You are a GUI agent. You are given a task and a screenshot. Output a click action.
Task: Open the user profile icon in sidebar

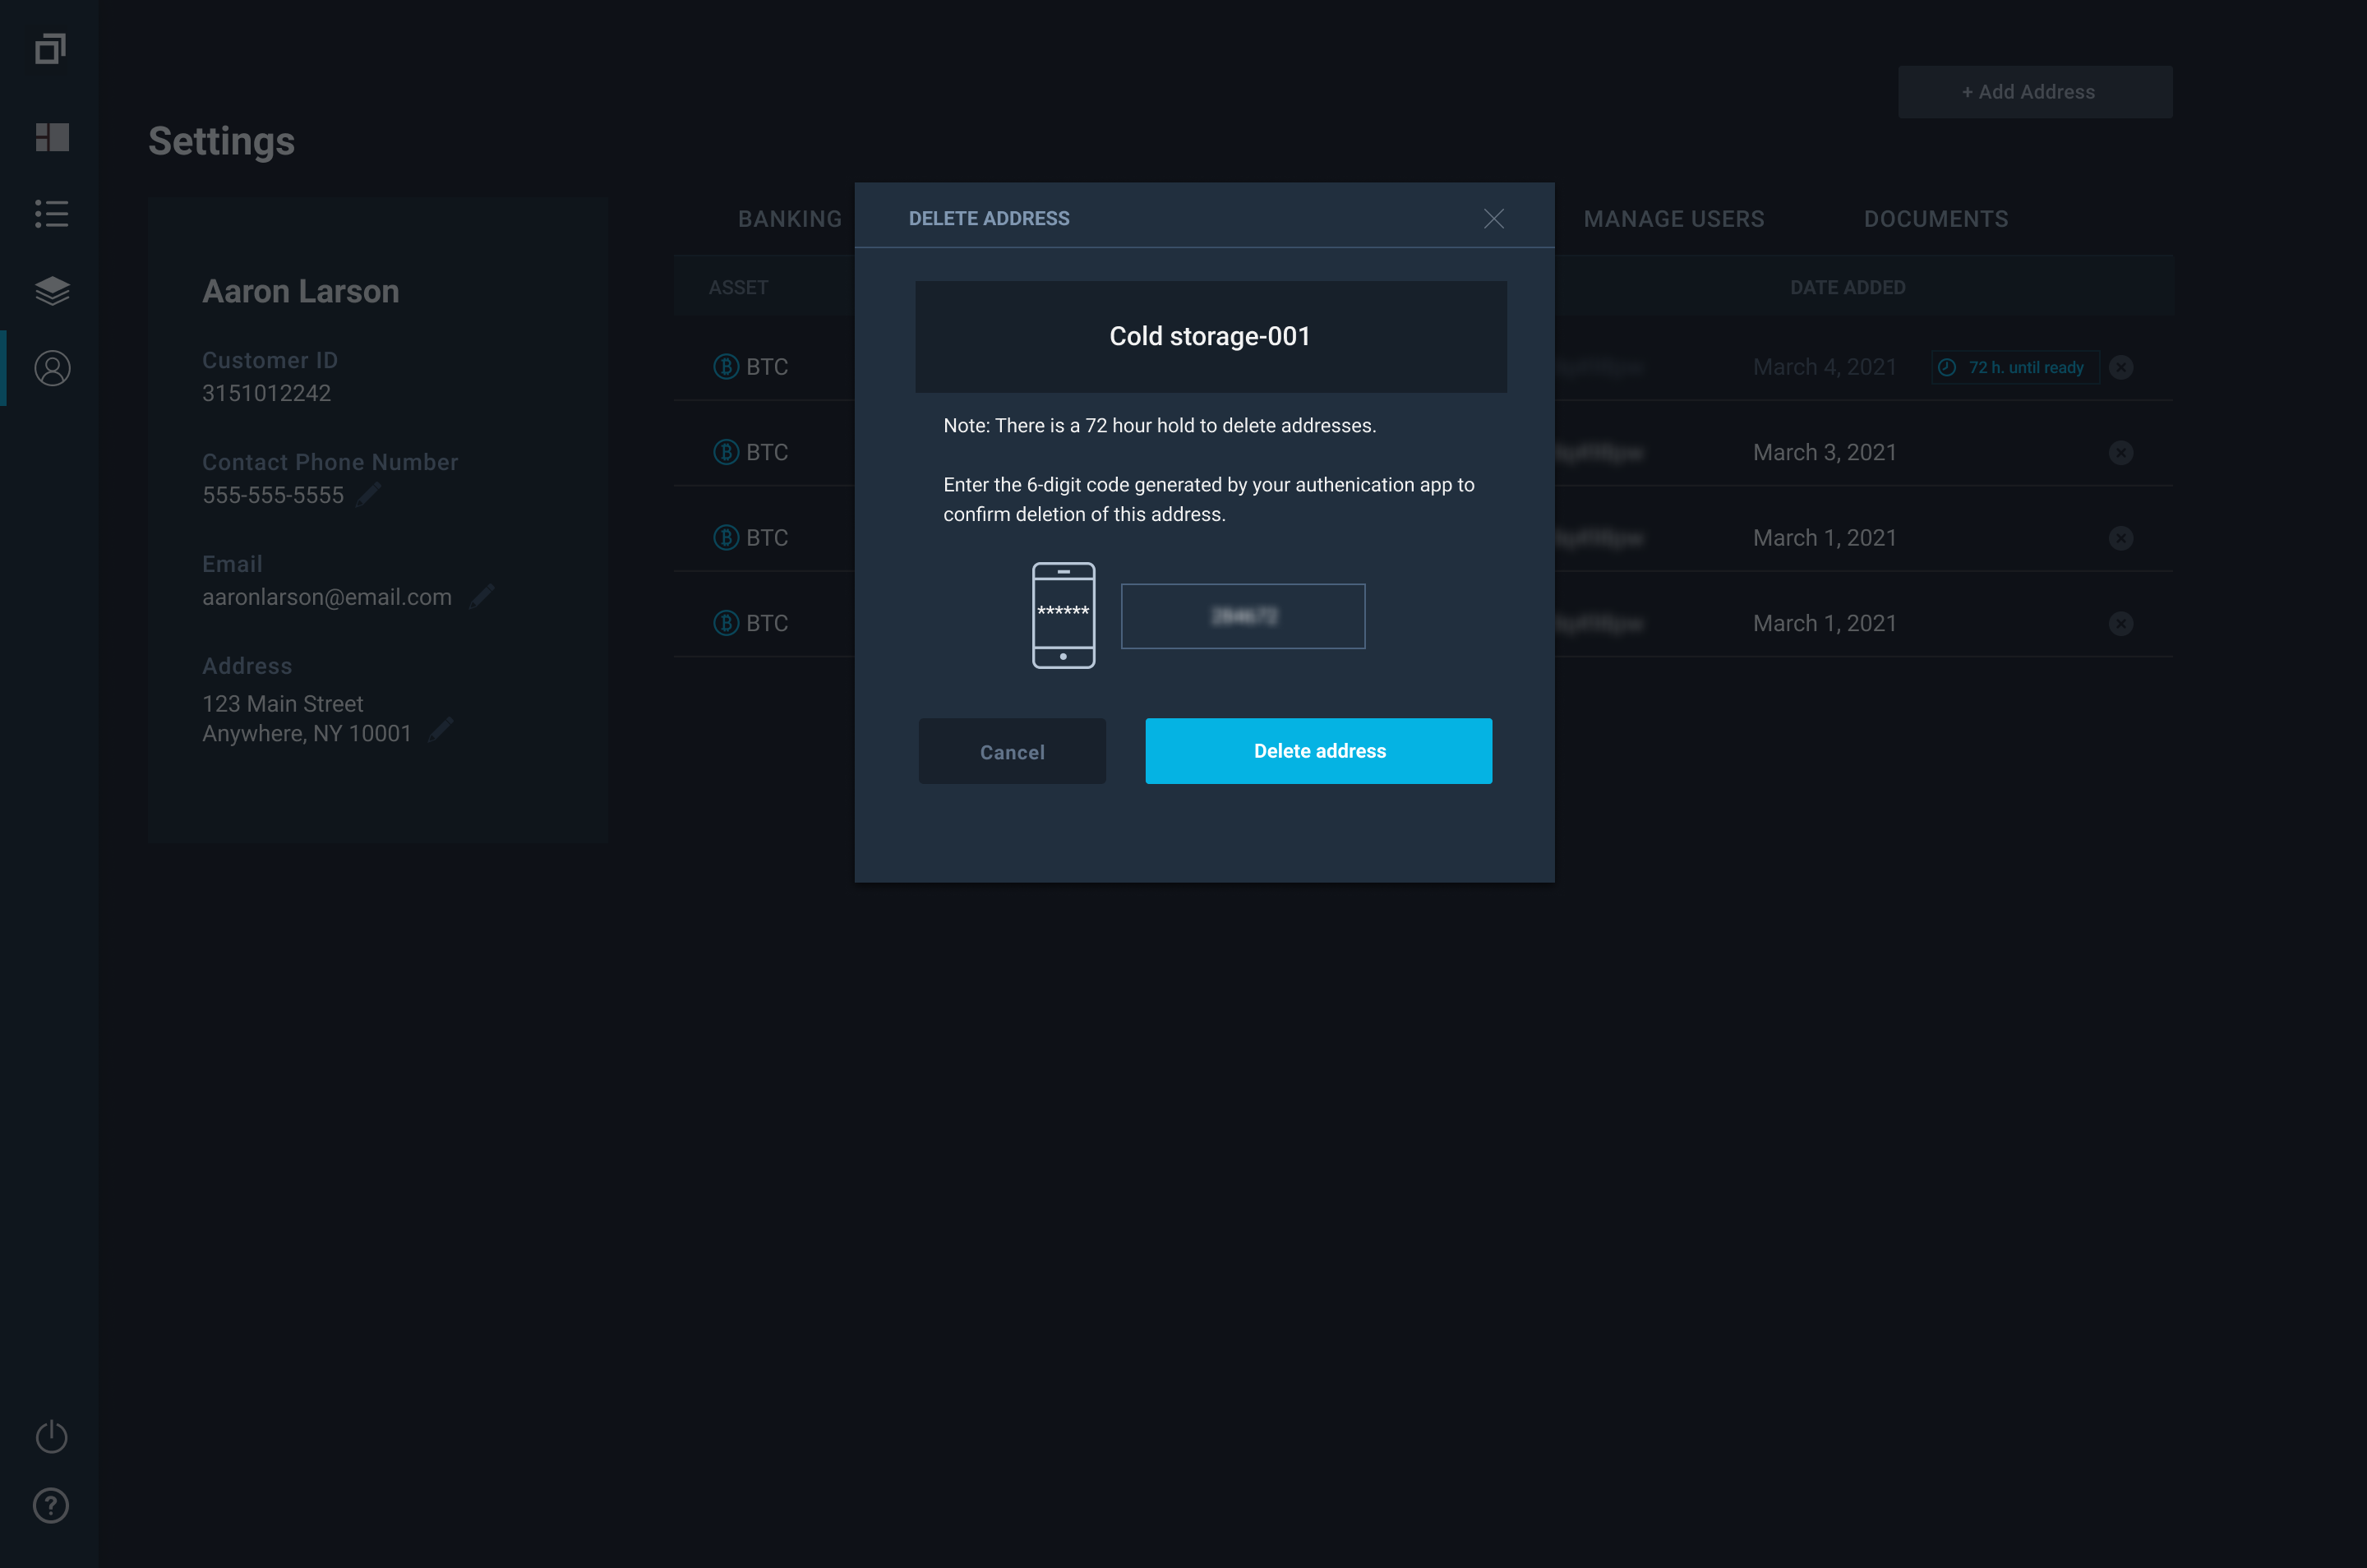click(52, 368)
